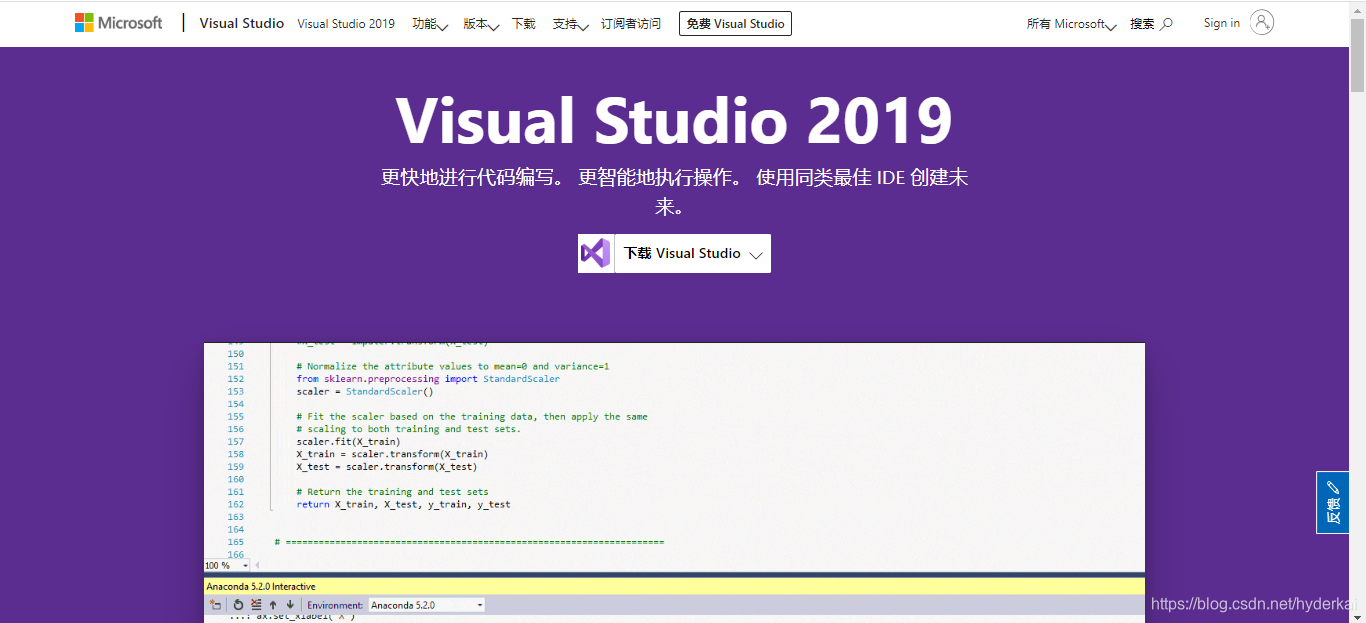Click the 免费 Visual Studio button
1366x623 pixels.
coord(735,23)
